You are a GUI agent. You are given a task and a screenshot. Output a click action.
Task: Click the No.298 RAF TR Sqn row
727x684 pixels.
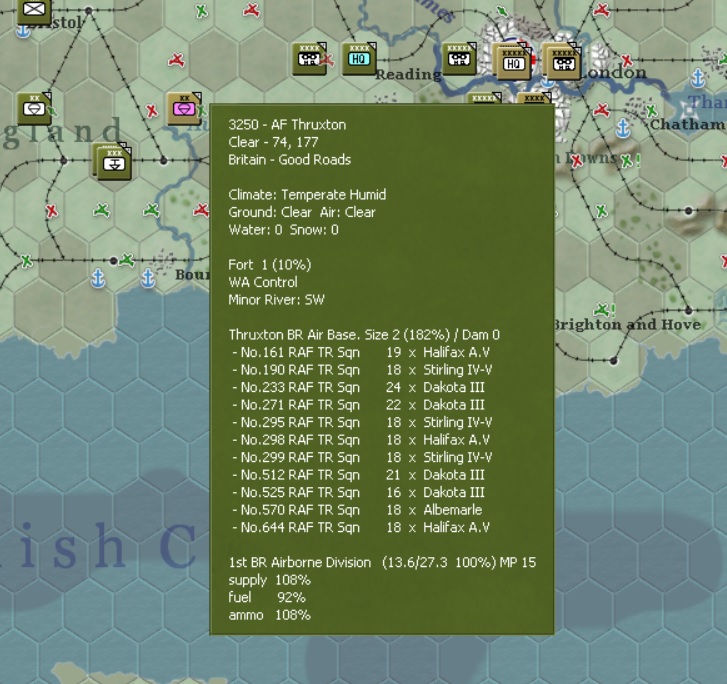(361, 440)
